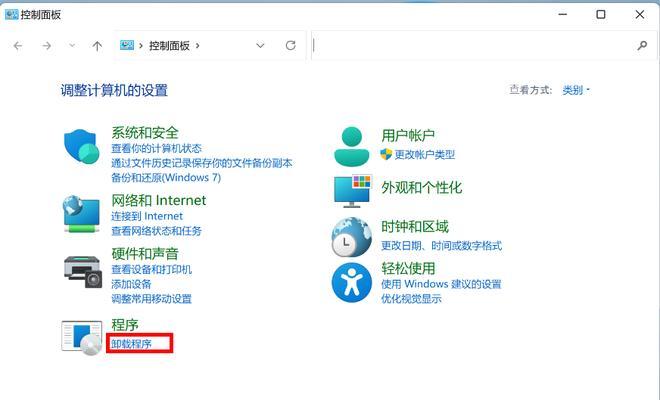
Task: Click the Network and Internet globe icon
Action: (81, 214)
